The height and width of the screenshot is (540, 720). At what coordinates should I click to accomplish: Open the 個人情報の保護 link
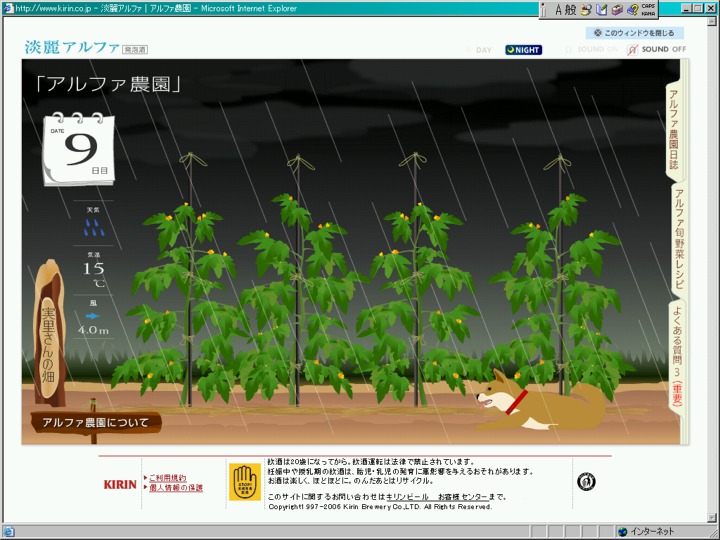click(176, 488)
